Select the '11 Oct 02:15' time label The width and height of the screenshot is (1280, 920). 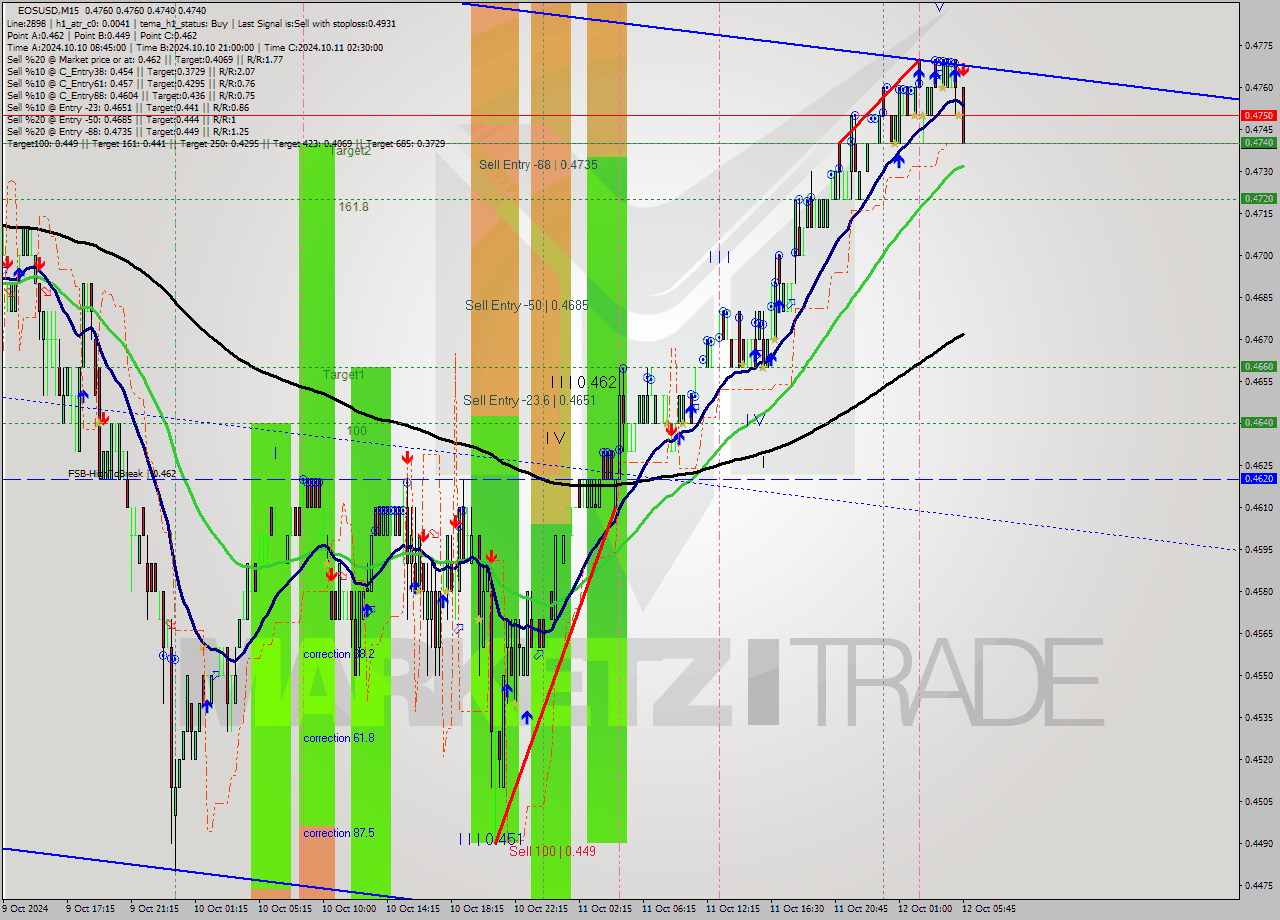coord(604,909)
